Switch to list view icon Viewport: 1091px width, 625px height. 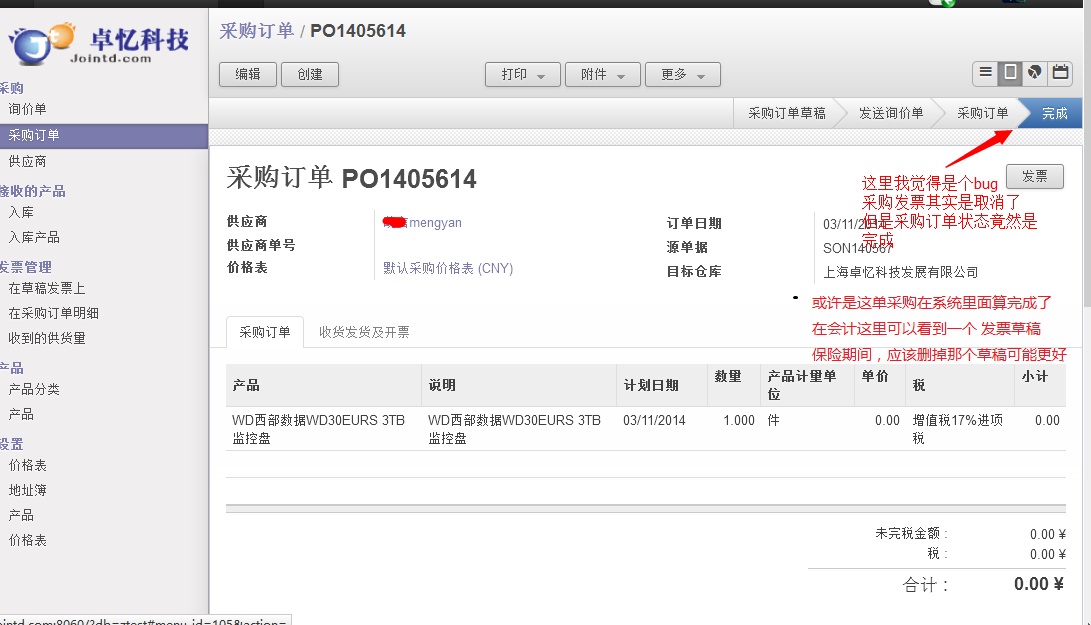pos(986,73)
